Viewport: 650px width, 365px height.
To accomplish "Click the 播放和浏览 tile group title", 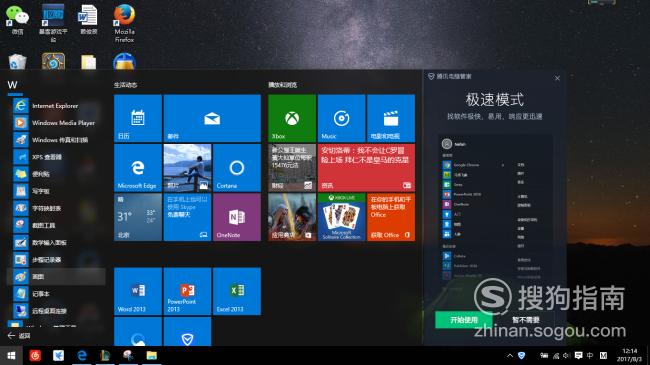I will point(282,85).
